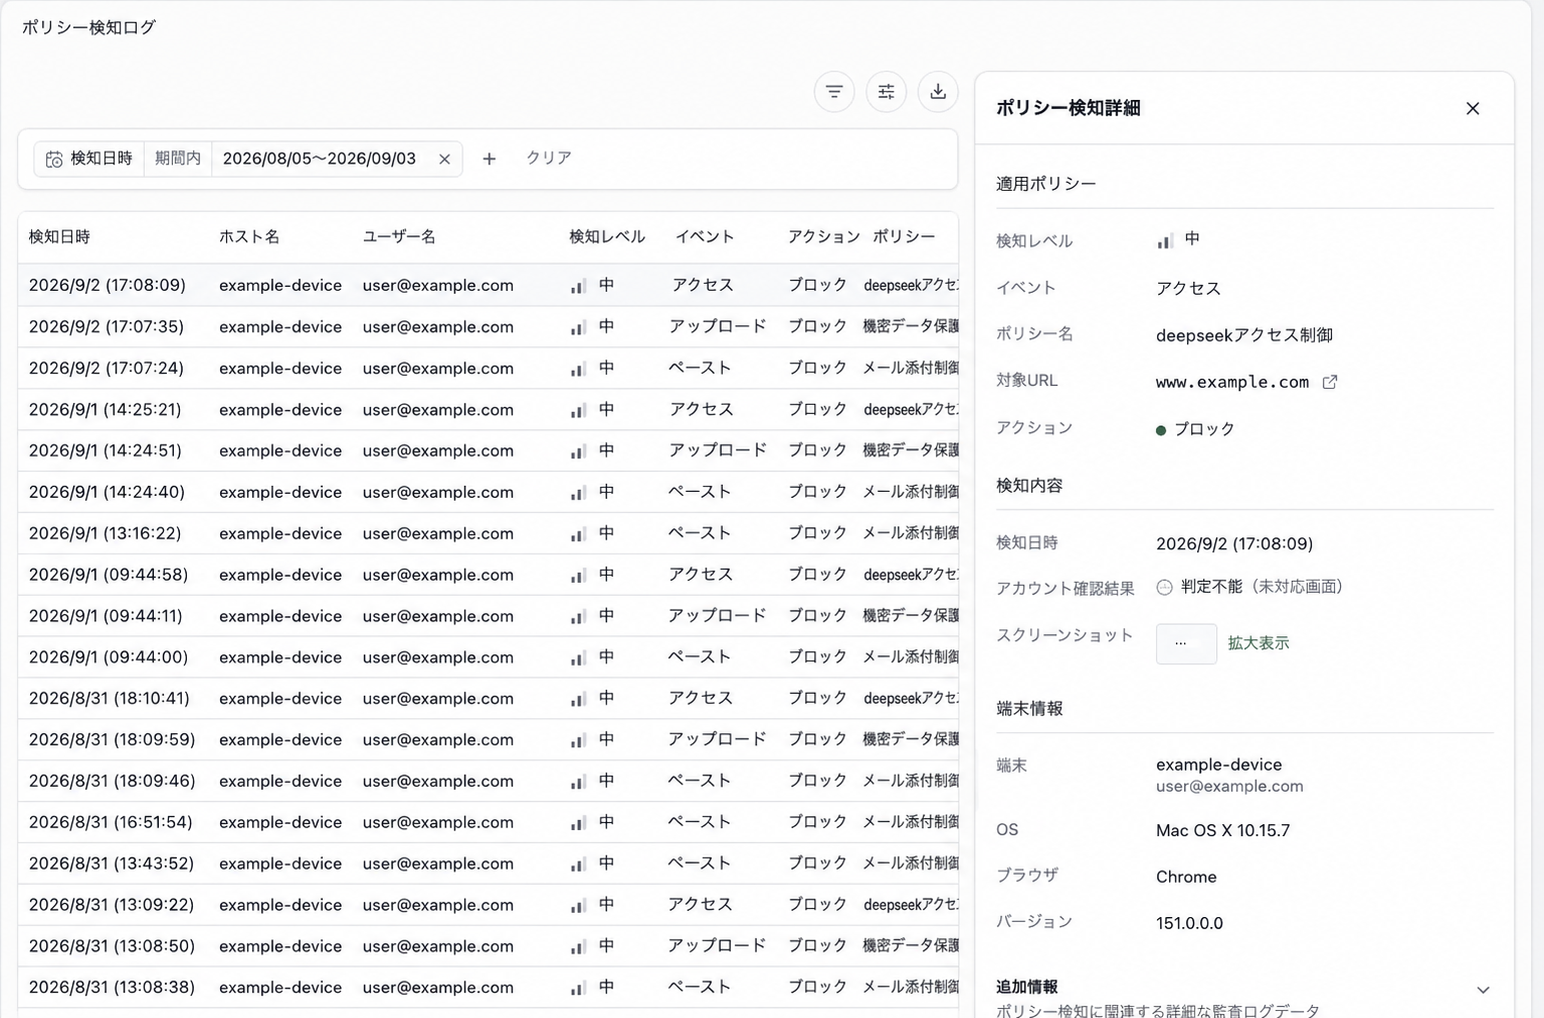The height and width of the screenshot is (1018, 1544).
Task: Click the ホスト名 column header
Action: (x=249, y=237)
